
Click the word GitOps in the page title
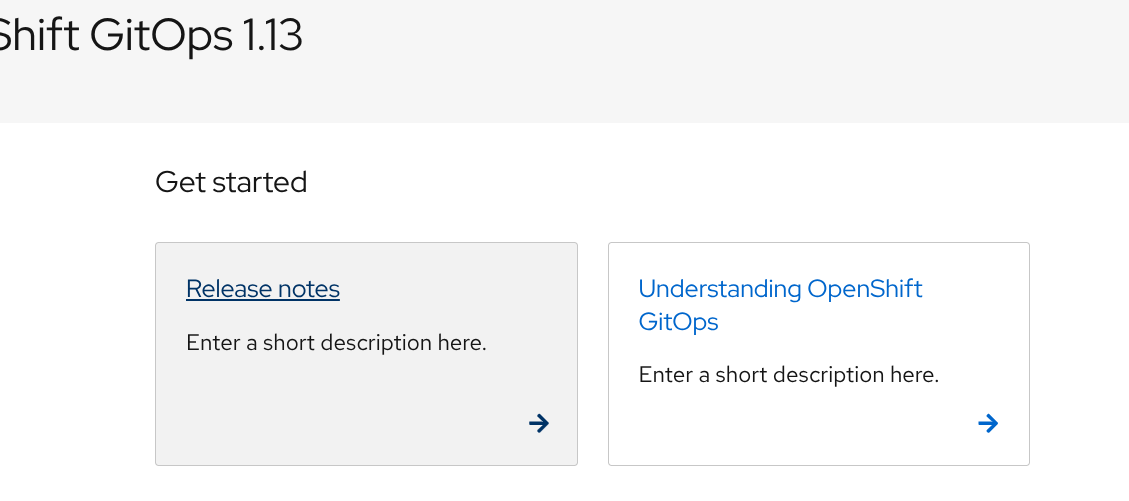pyautogui.click(x=160, y=37)
